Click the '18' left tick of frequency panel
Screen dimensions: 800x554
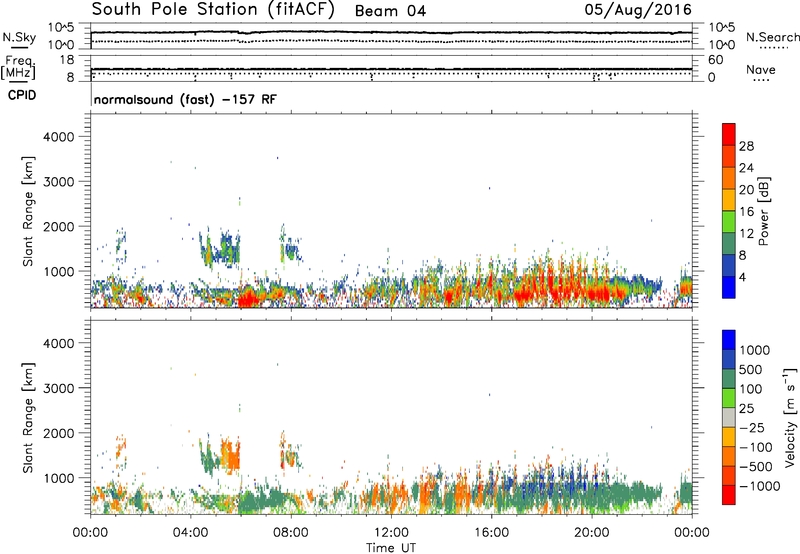pos(67,60)
